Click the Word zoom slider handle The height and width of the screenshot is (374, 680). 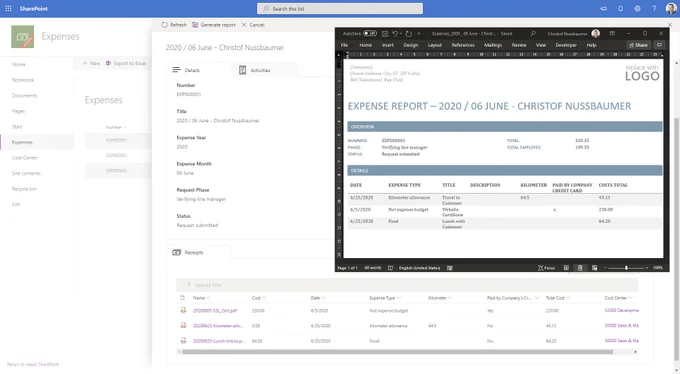click(x=626, y=268)
